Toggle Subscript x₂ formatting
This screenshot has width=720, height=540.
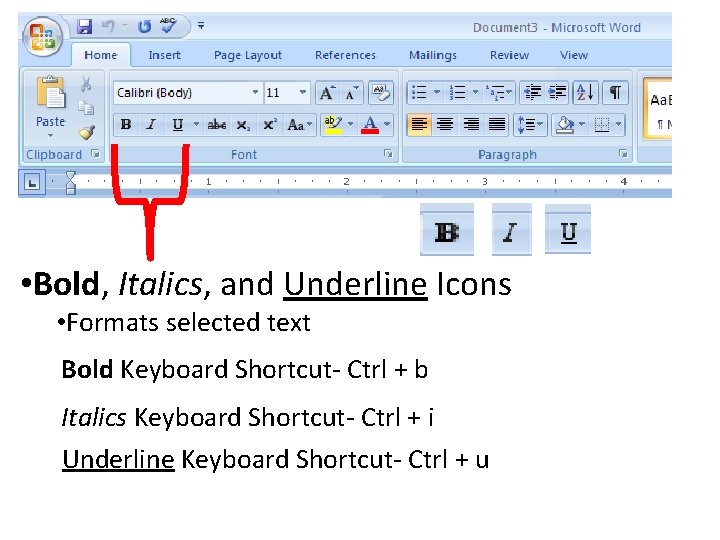[243, 125]
